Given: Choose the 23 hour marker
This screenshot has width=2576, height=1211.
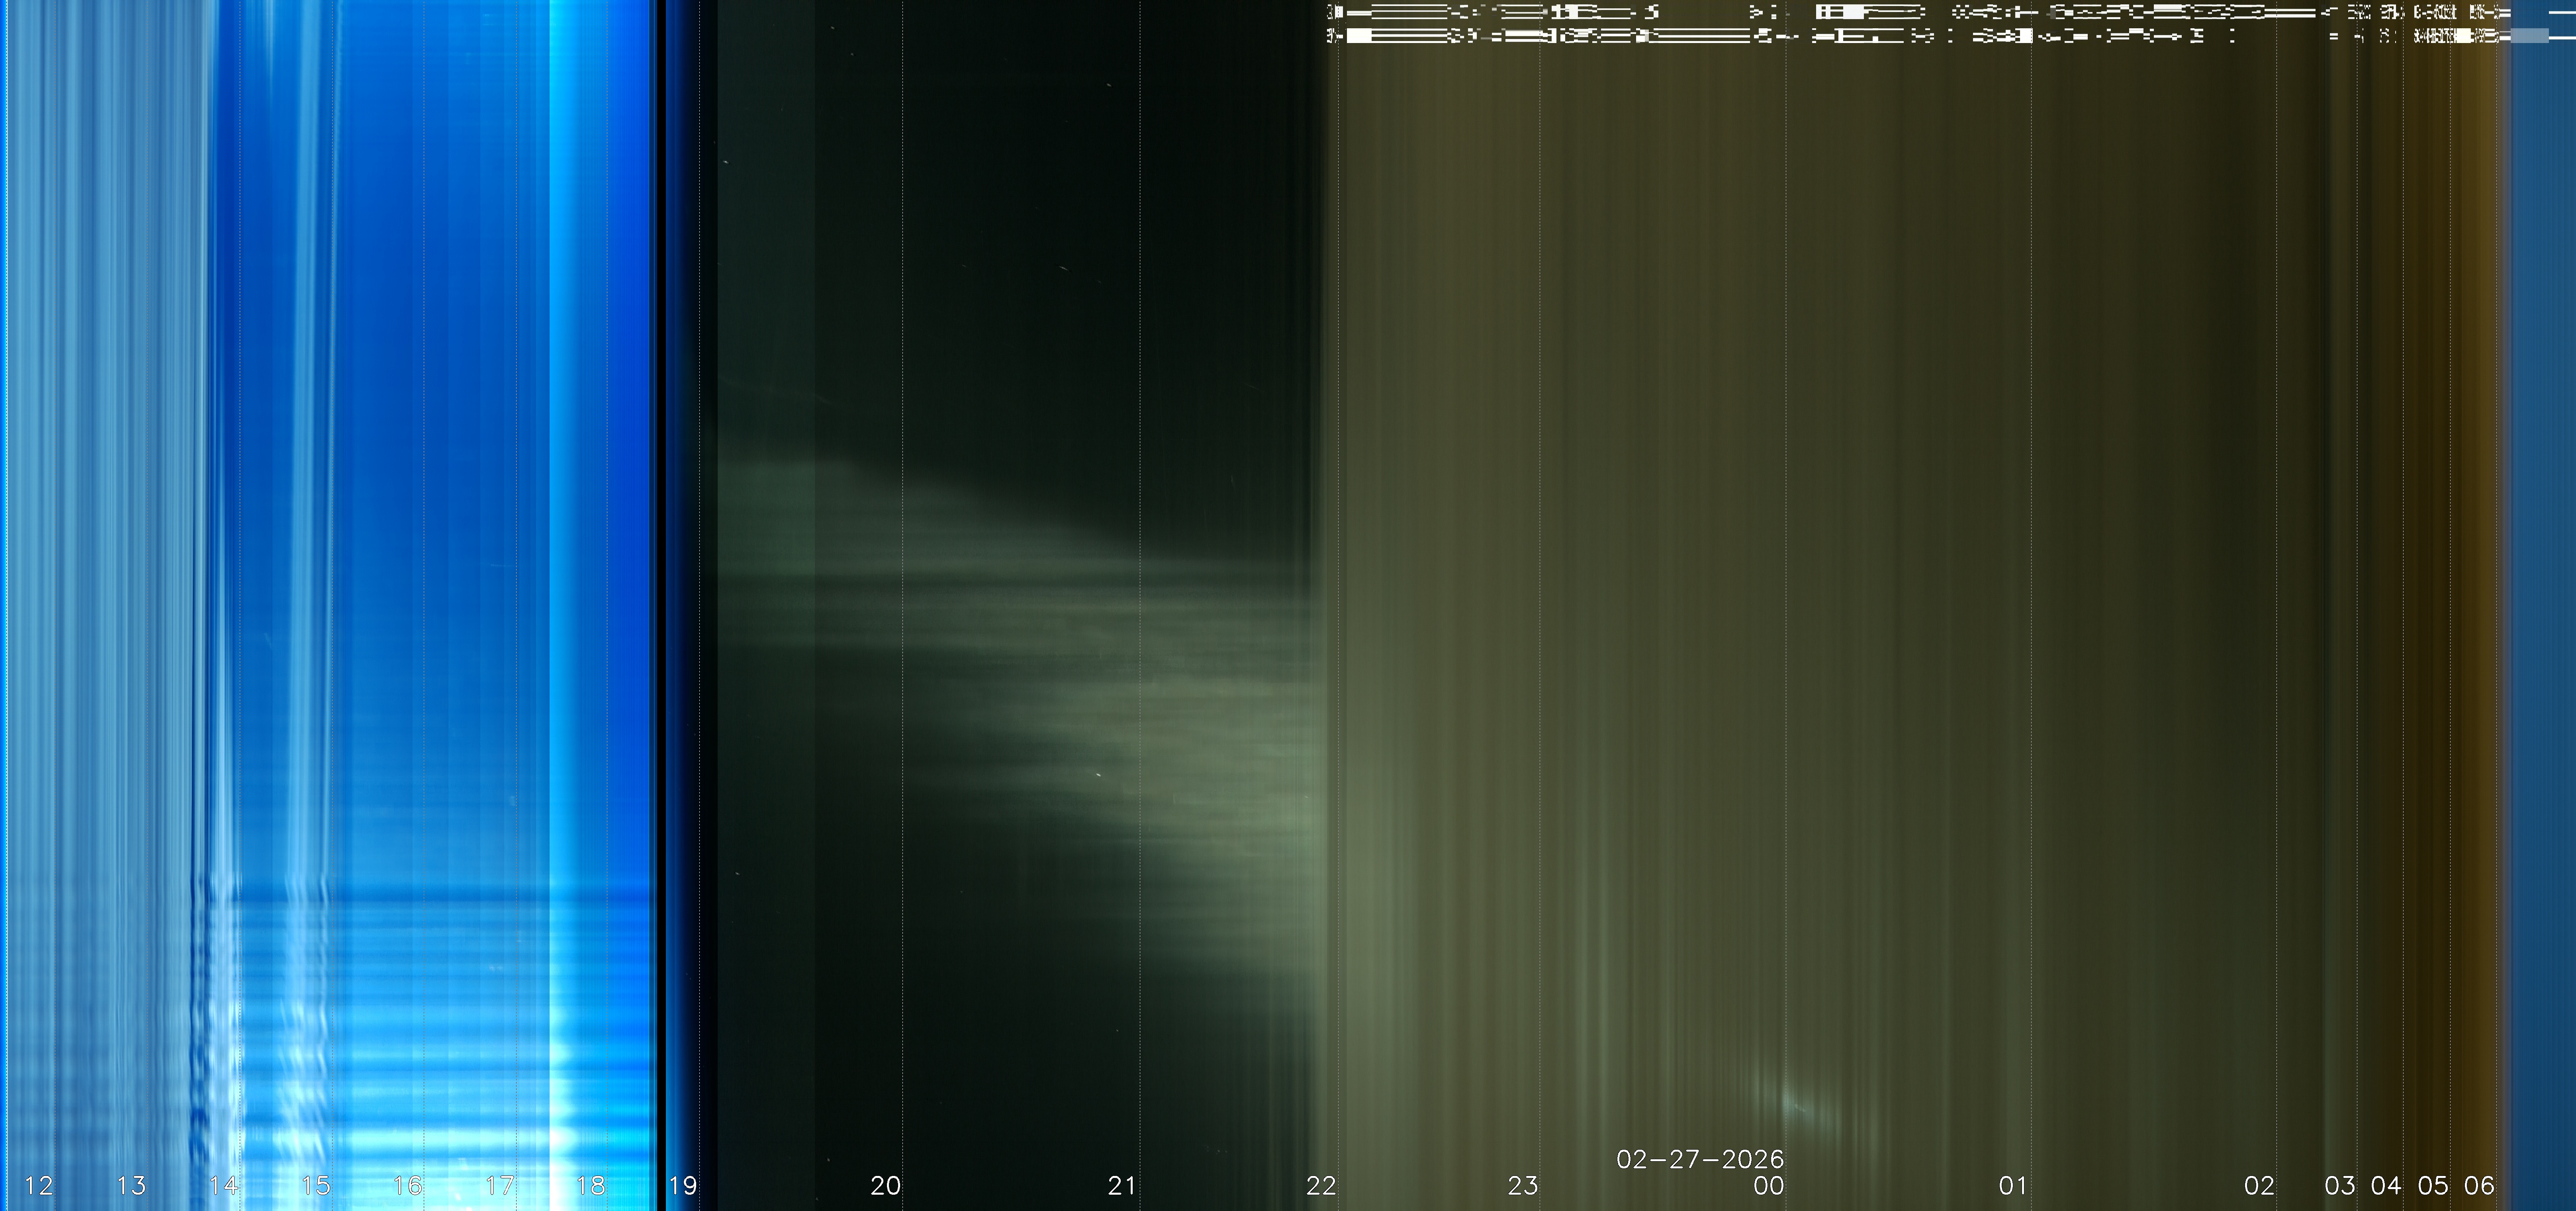Looking at the screenshot, I should coord(1523,1186).
